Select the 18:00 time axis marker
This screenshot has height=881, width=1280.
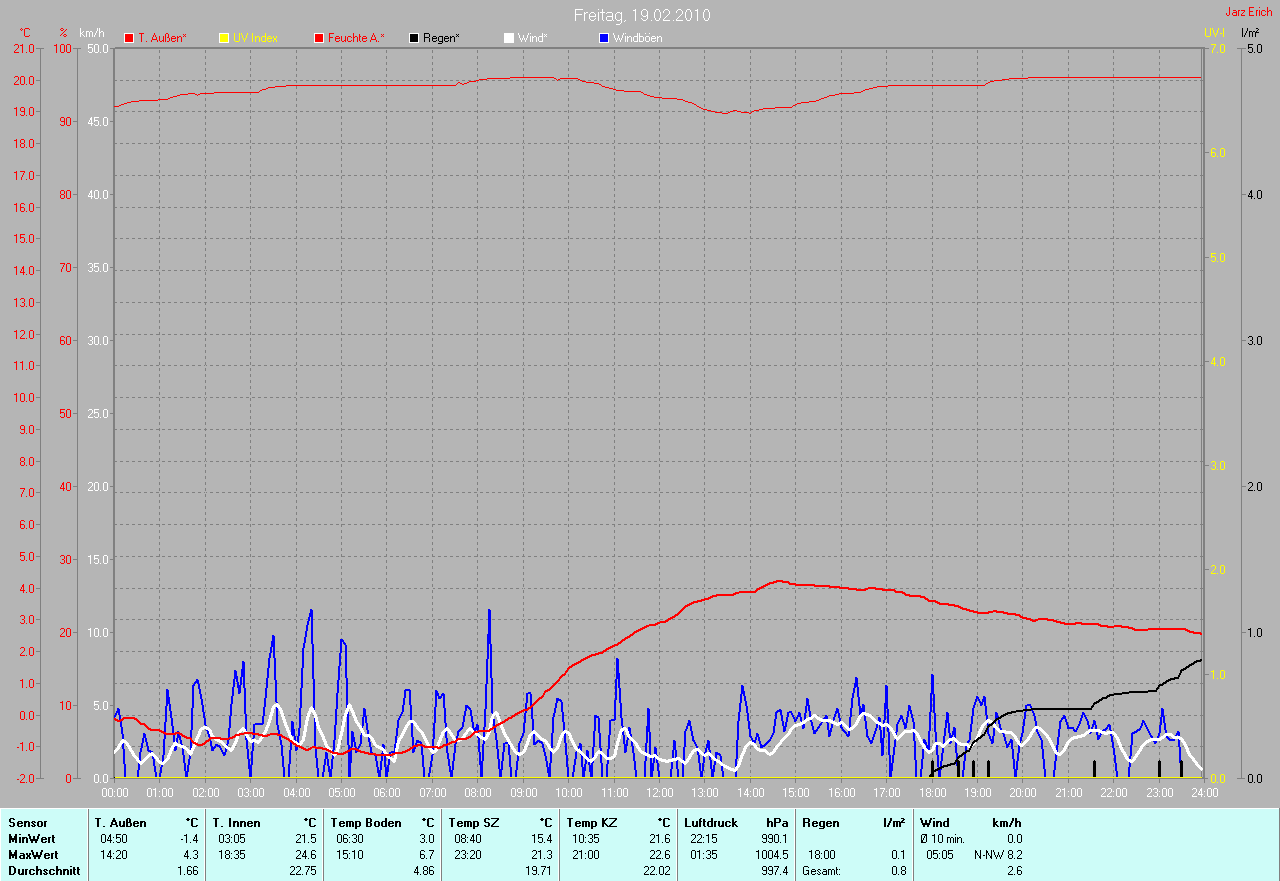(x=932, y=792)
